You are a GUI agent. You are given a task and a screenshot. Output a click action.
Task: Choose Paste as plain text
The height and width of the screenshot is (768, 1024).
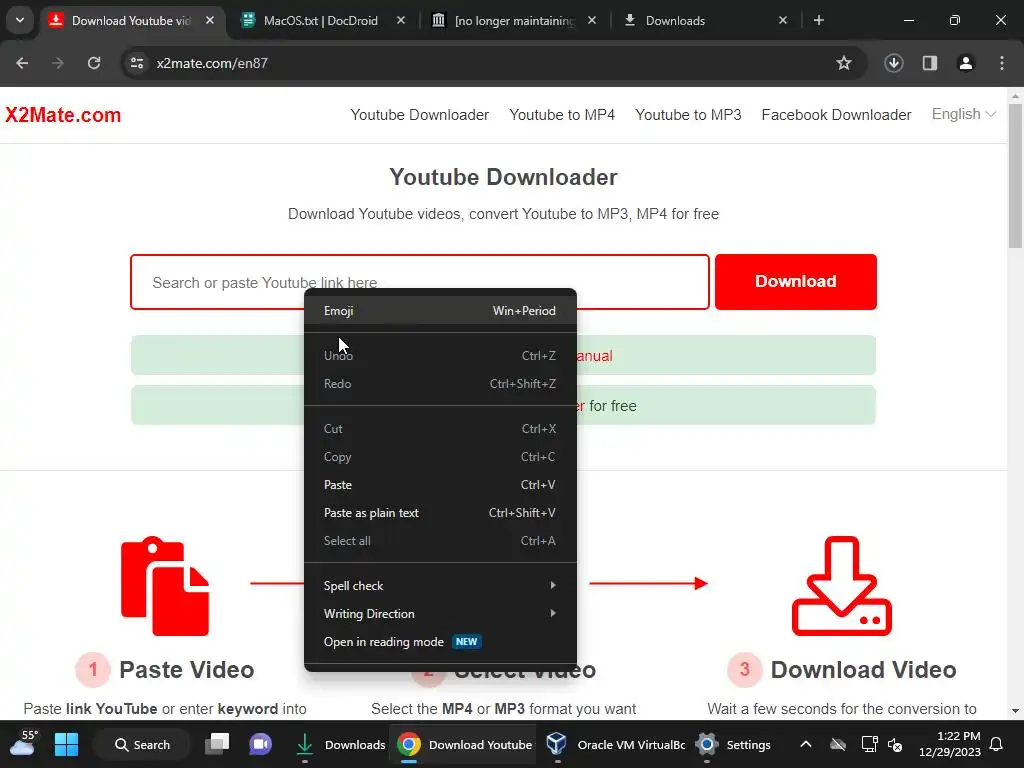point(440,513)
